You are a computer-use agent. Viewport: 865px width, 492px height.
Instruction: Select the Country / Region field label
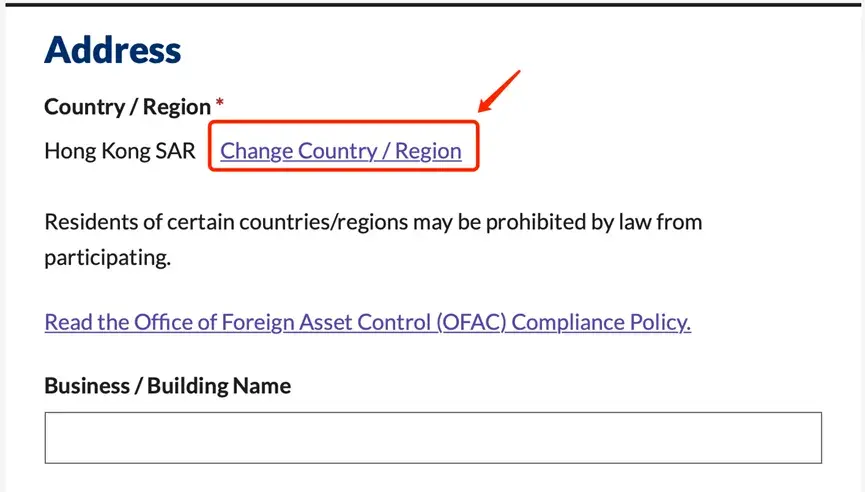(x=127, y=107)
